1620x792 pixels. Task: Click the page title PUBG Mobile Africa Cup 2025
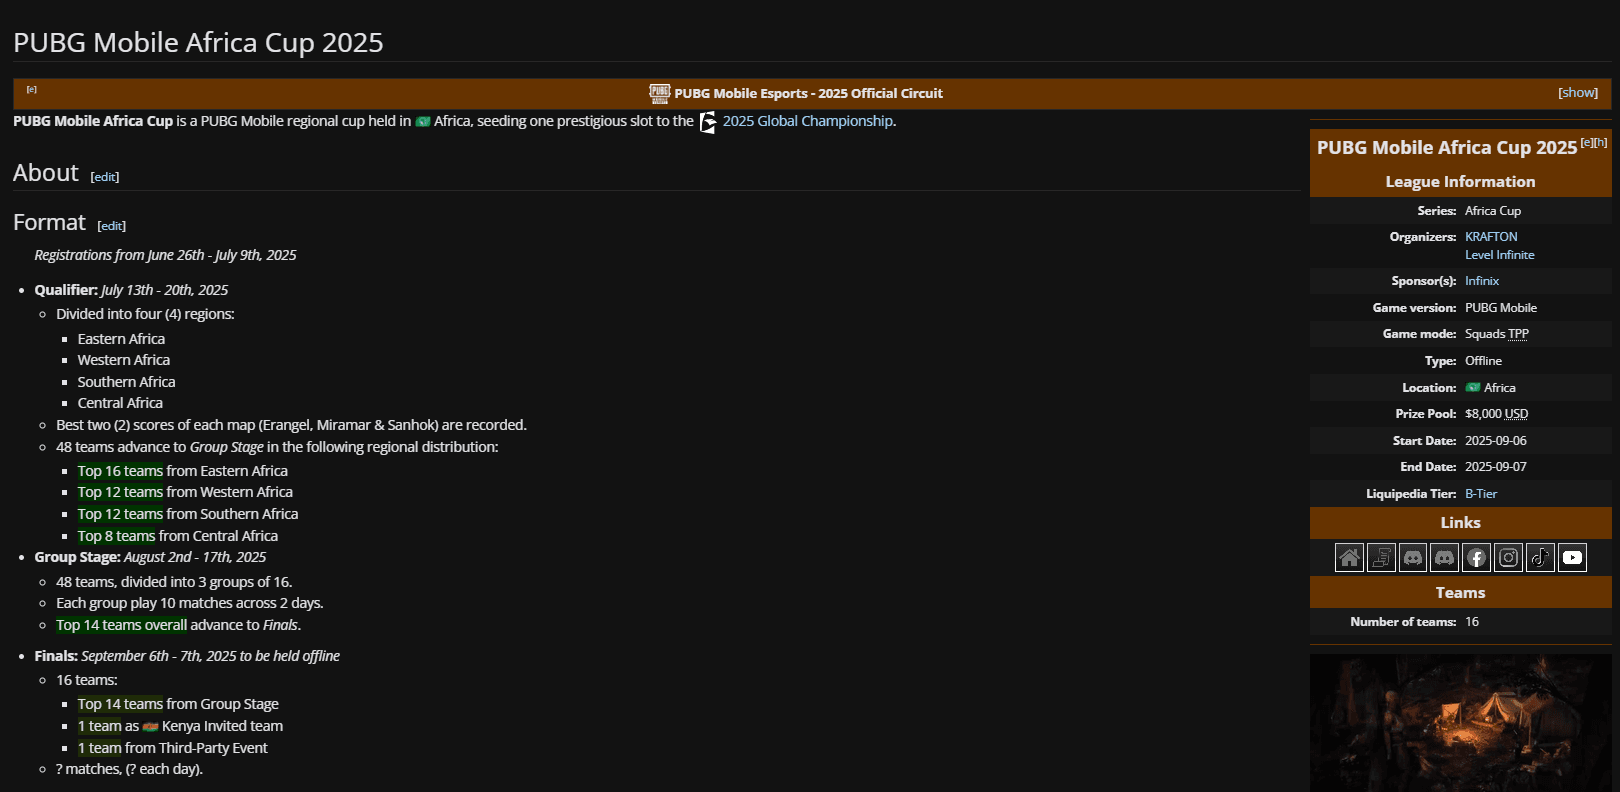tap(198, 42)
